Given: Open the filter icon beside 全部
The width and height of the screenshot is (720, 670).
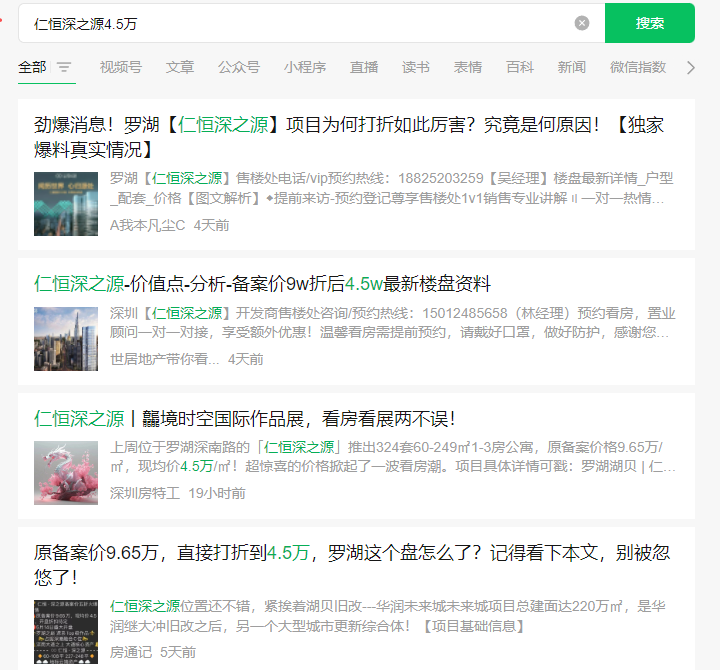Looking at the screenshot, I should click(64, 68).
